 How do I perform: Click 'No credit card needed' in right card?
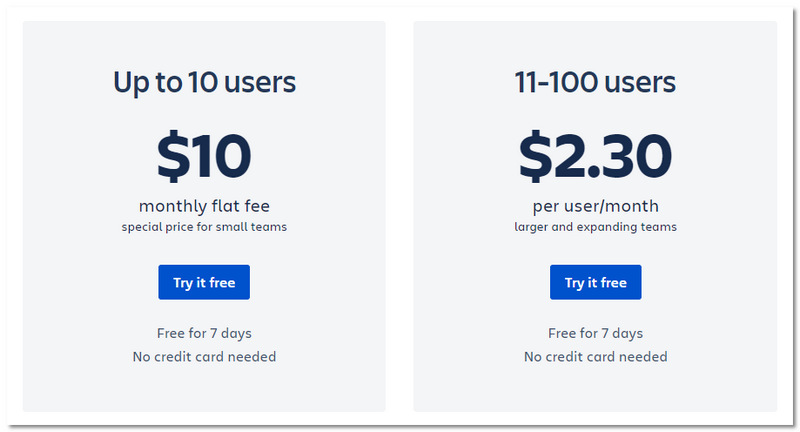(595, 356)
